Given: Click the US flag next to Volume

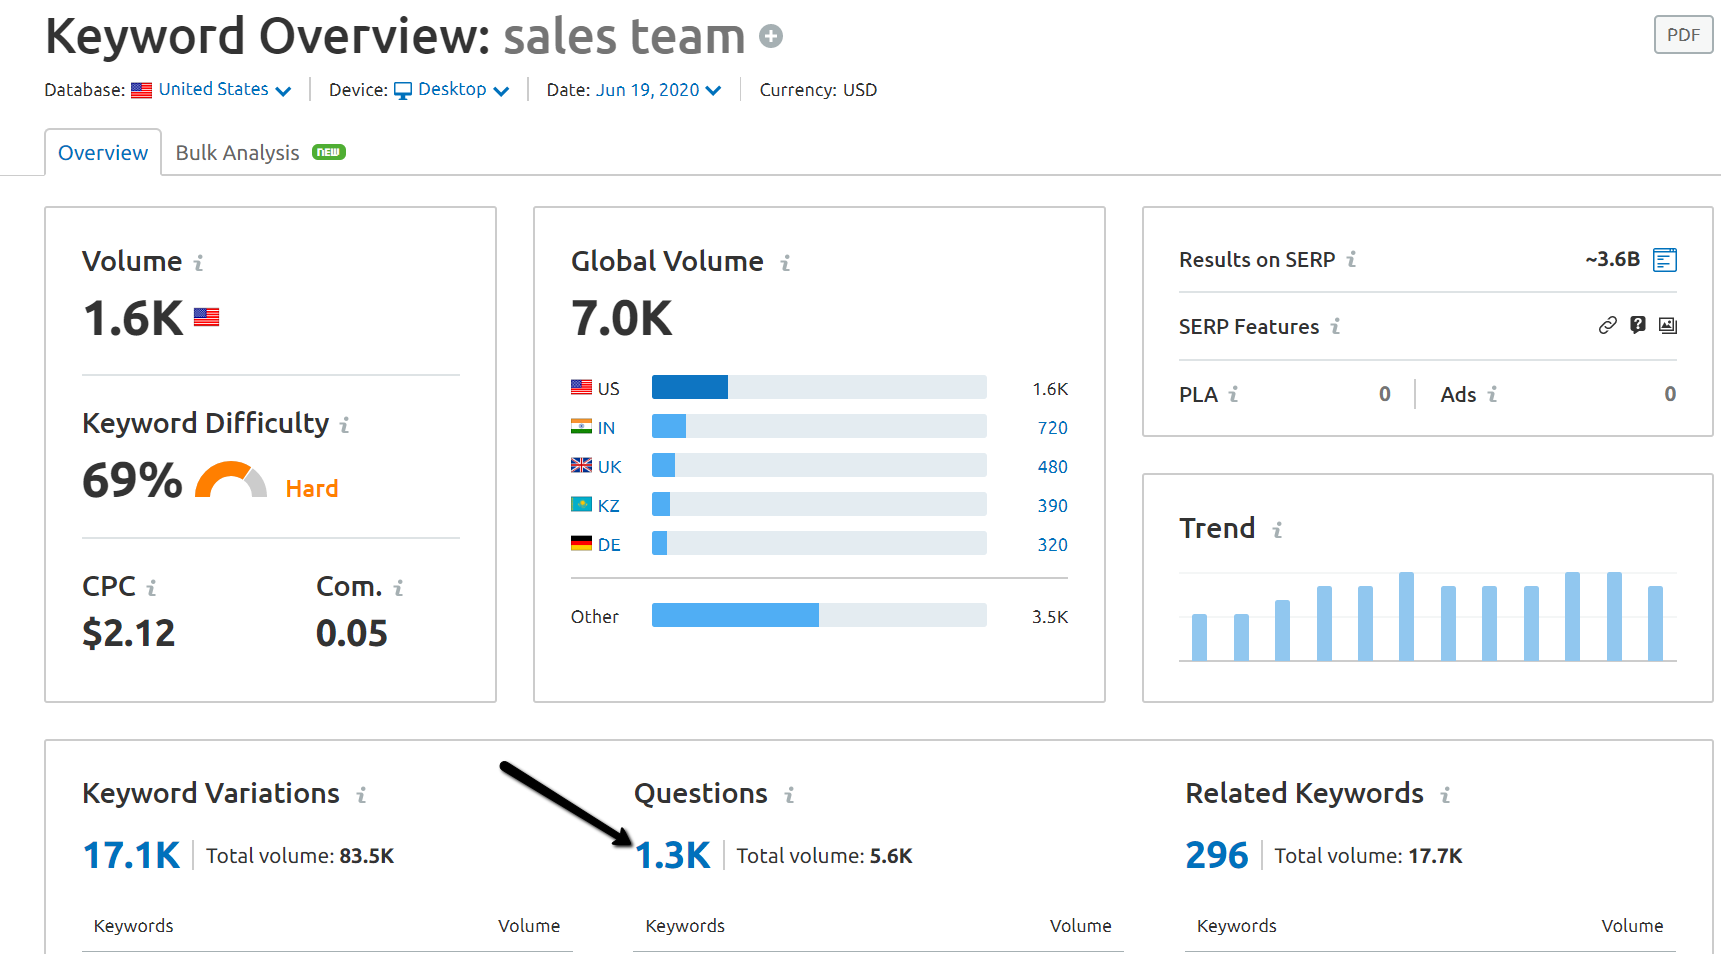Looking at the screenshot, I should click(207, 317).
